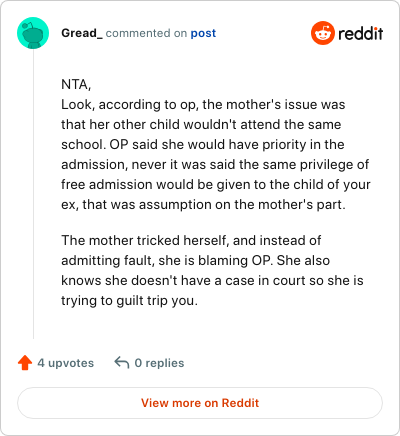The height and width of the screenshot is (436, 400).
Task: Open the '0 replies' label
Action: [x=159, y=363]
